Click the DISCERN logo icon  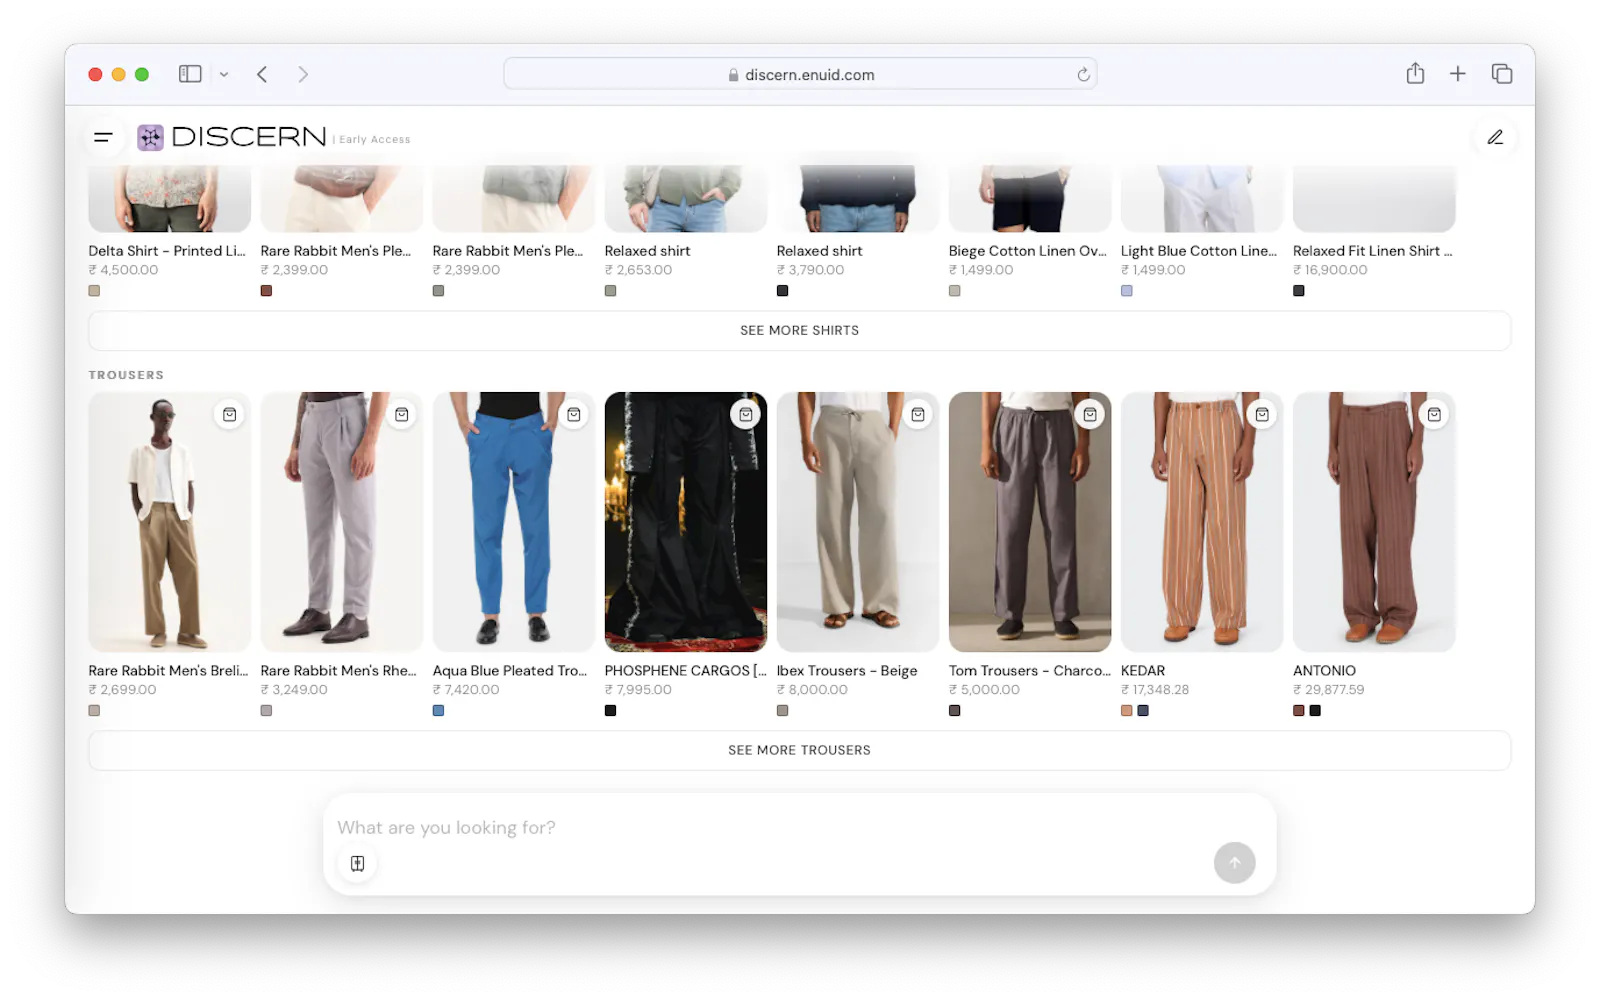click(150, 138)
